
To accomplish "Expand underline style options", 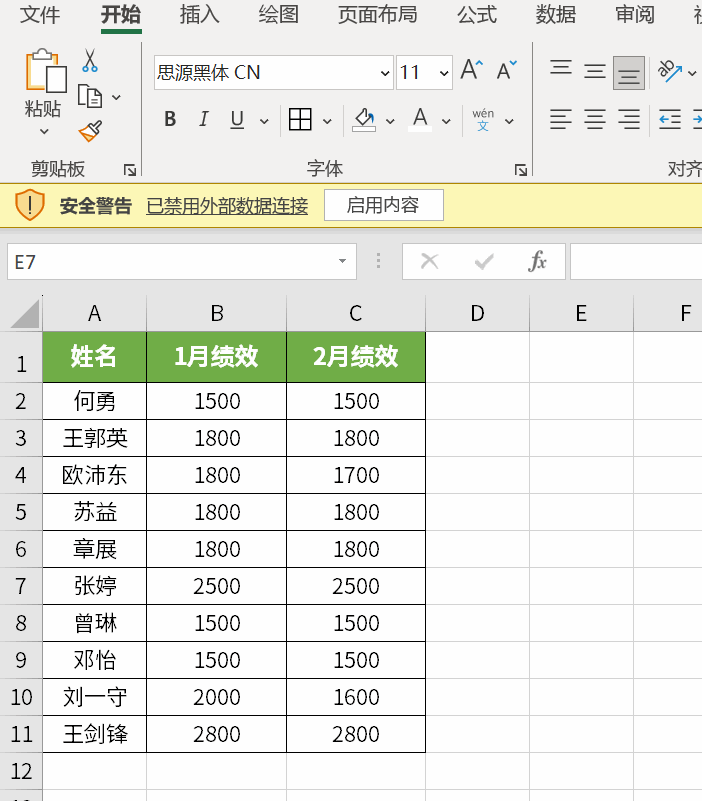I will [264, 121].
